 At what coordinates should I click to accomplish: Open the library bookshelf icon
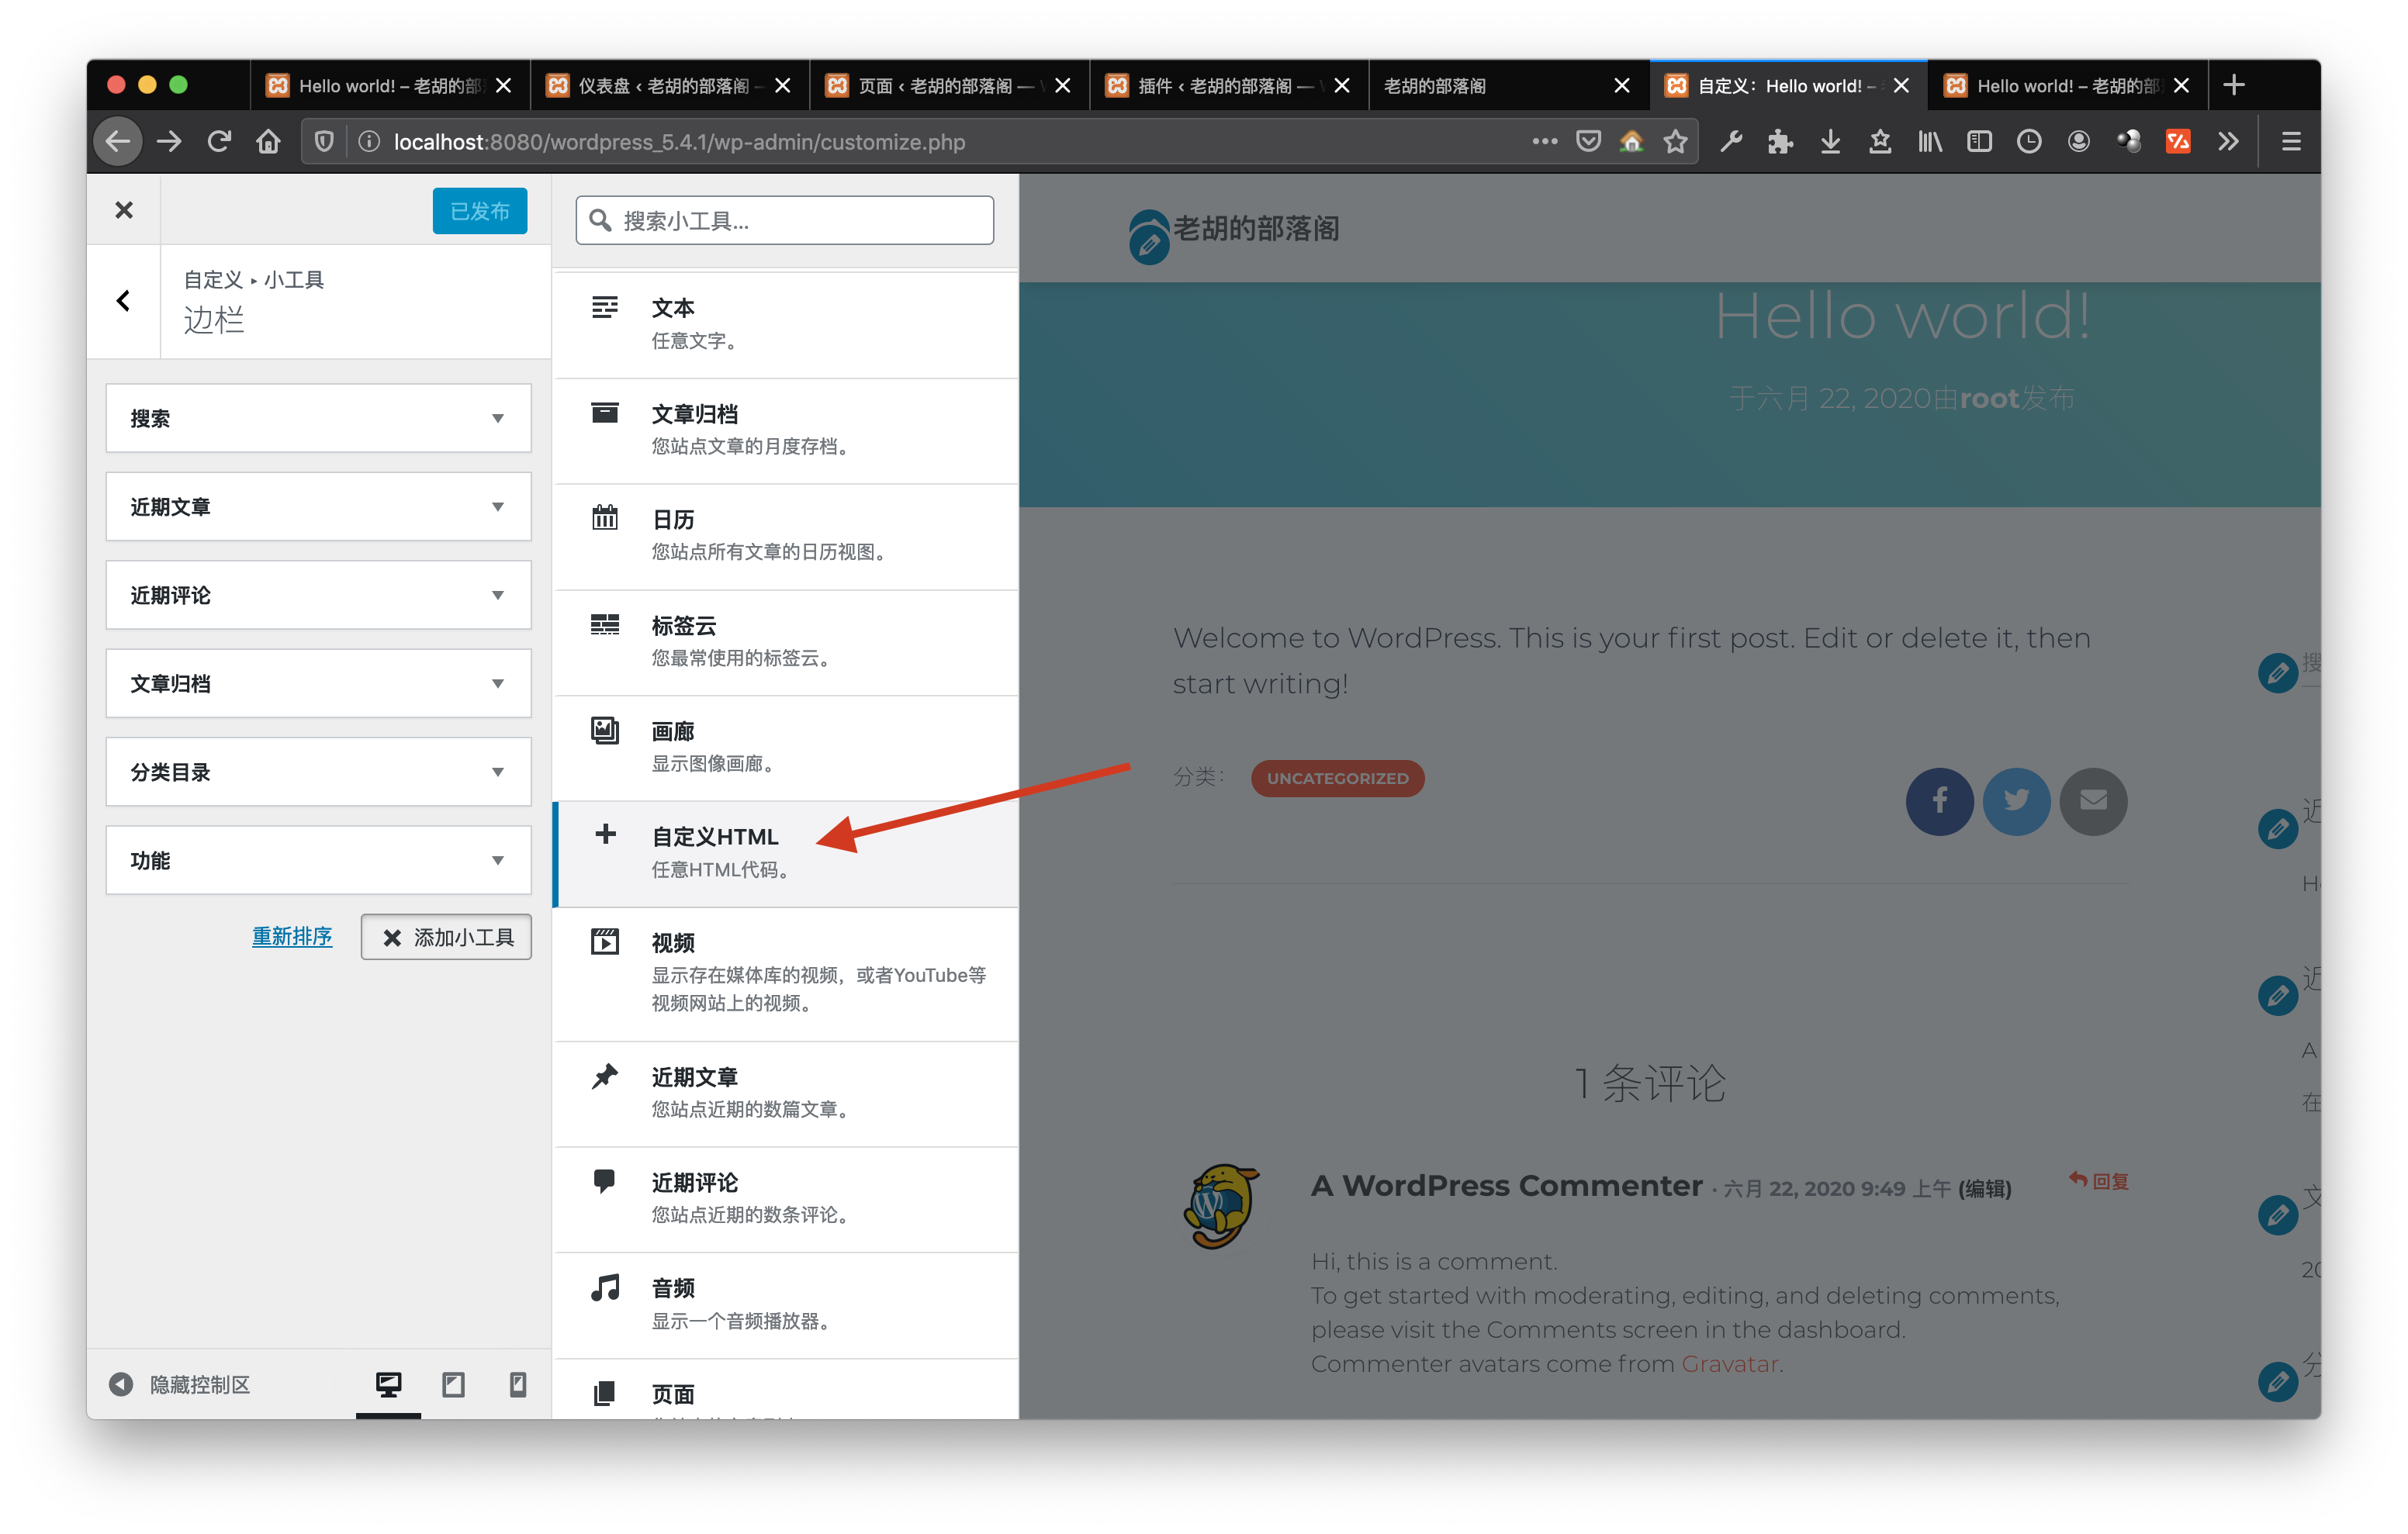[x=1929, y=142]
